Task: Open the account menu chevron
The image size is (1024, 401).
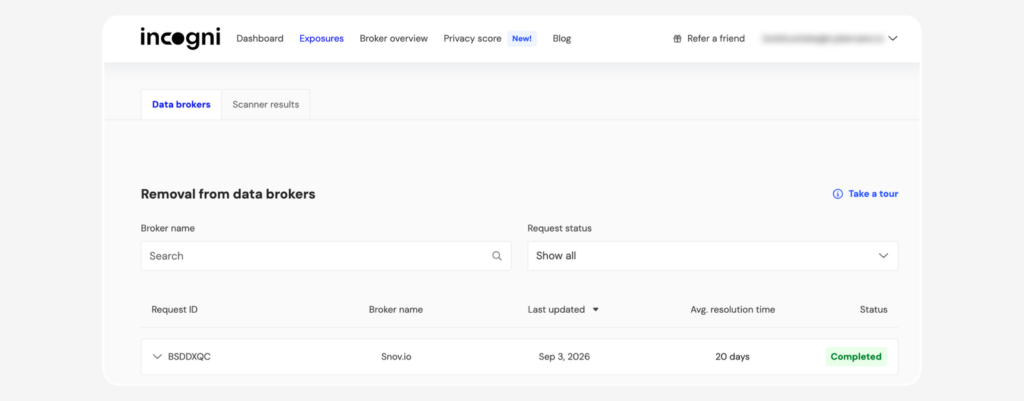Action: click(x=893, y=39)
